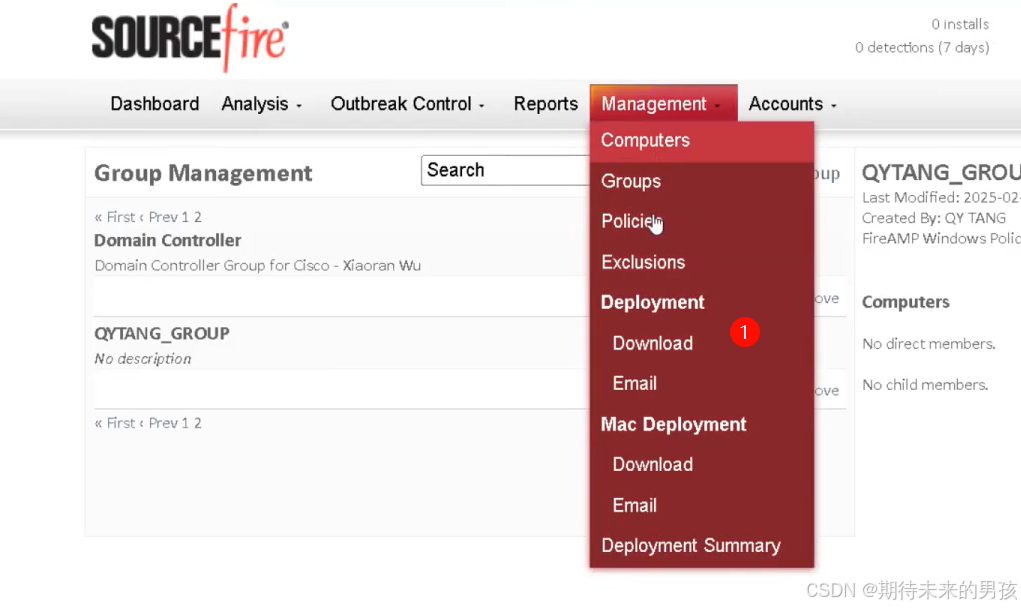Focus the Group Management search field

tap(505, 170)
